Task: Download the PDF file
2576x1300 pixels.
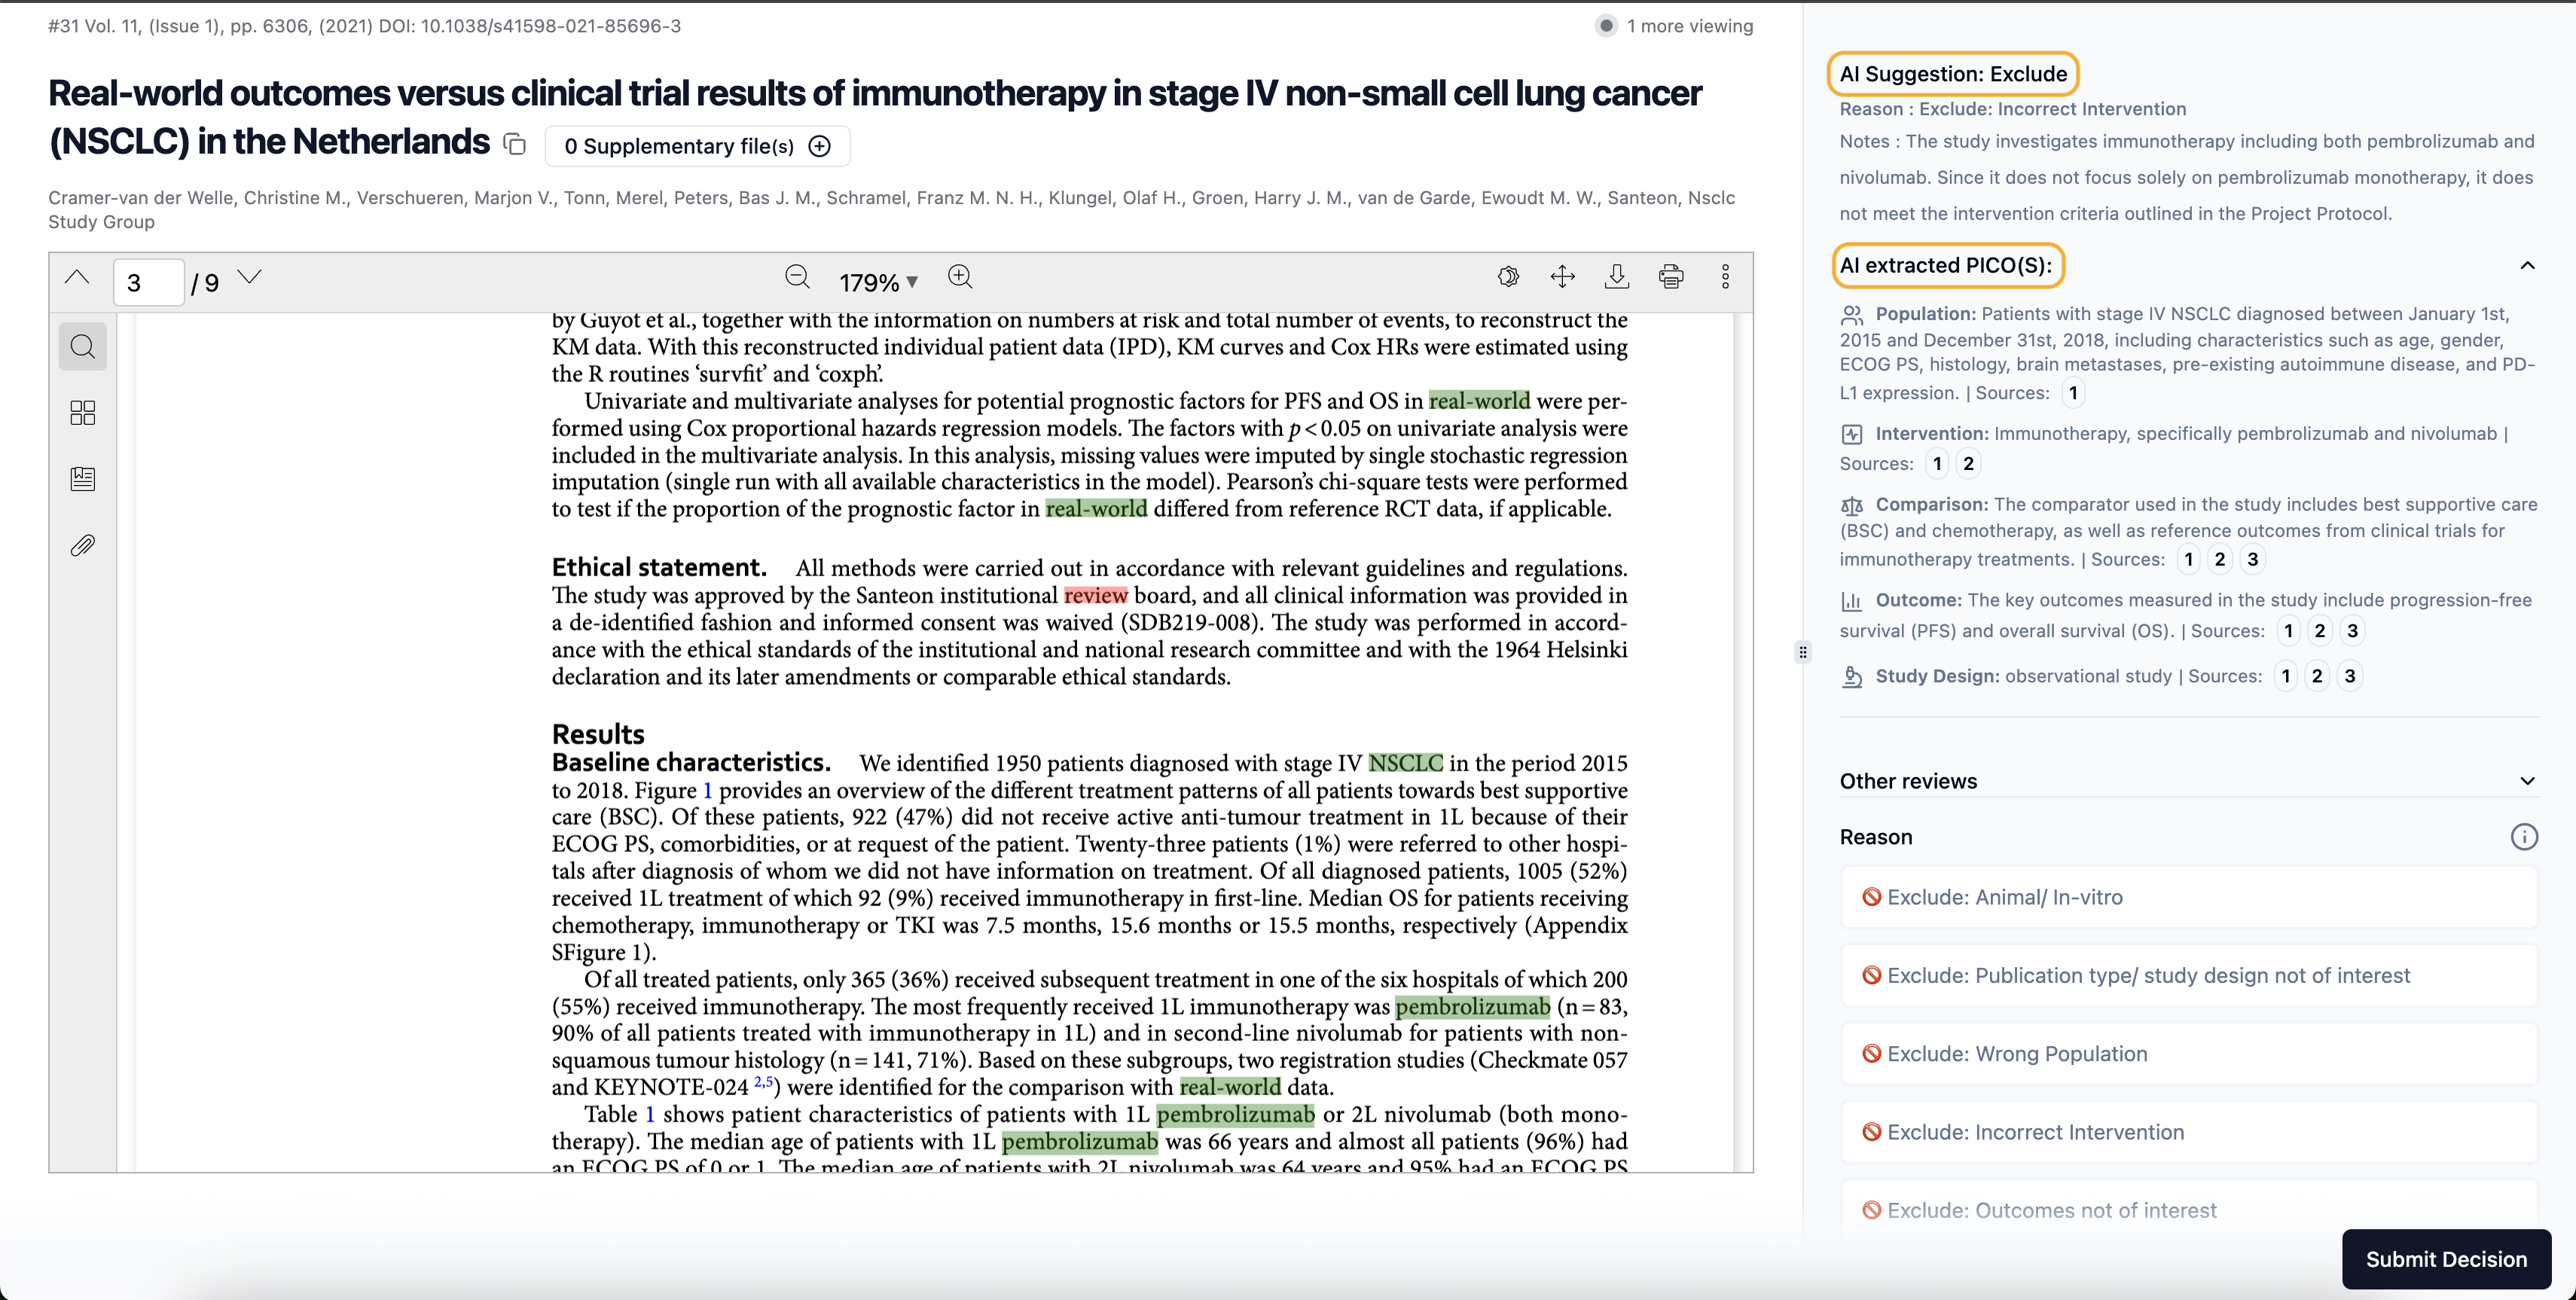Action: 1617,277
